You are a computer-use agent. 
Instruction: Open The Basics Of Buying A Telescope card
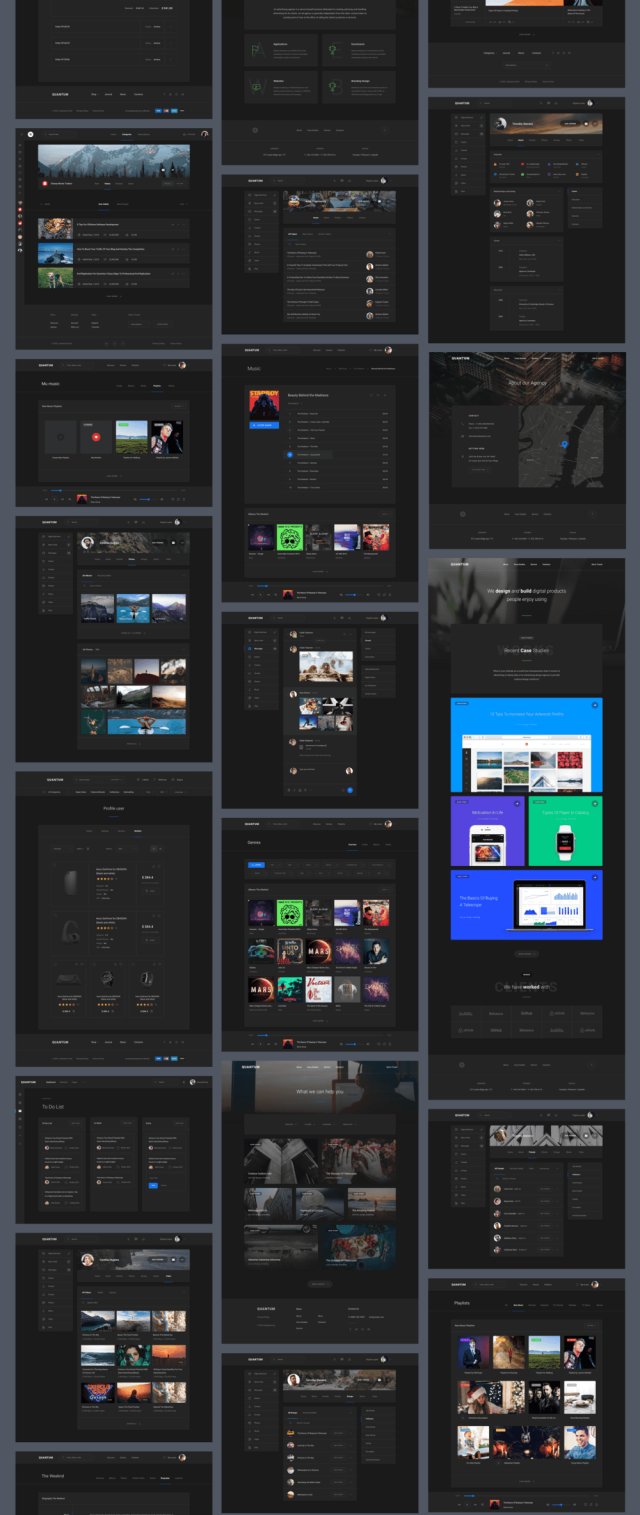coord(527,904)
